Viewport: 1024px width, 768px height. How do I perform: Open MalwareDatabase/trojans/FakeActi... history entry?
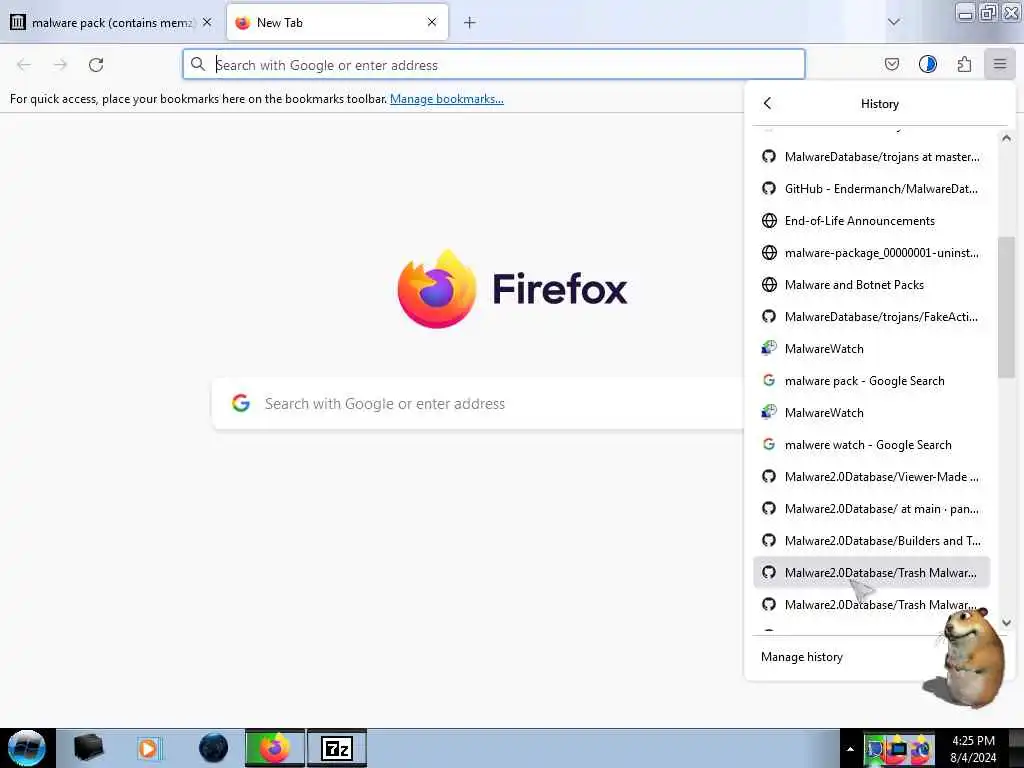pyautogui.click(x=871, y=317)
